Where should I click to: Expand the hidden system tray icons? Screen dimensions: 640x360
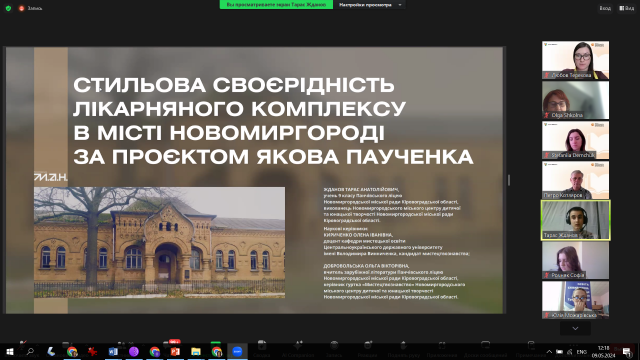pyautogui.click(x=549, y=352)
